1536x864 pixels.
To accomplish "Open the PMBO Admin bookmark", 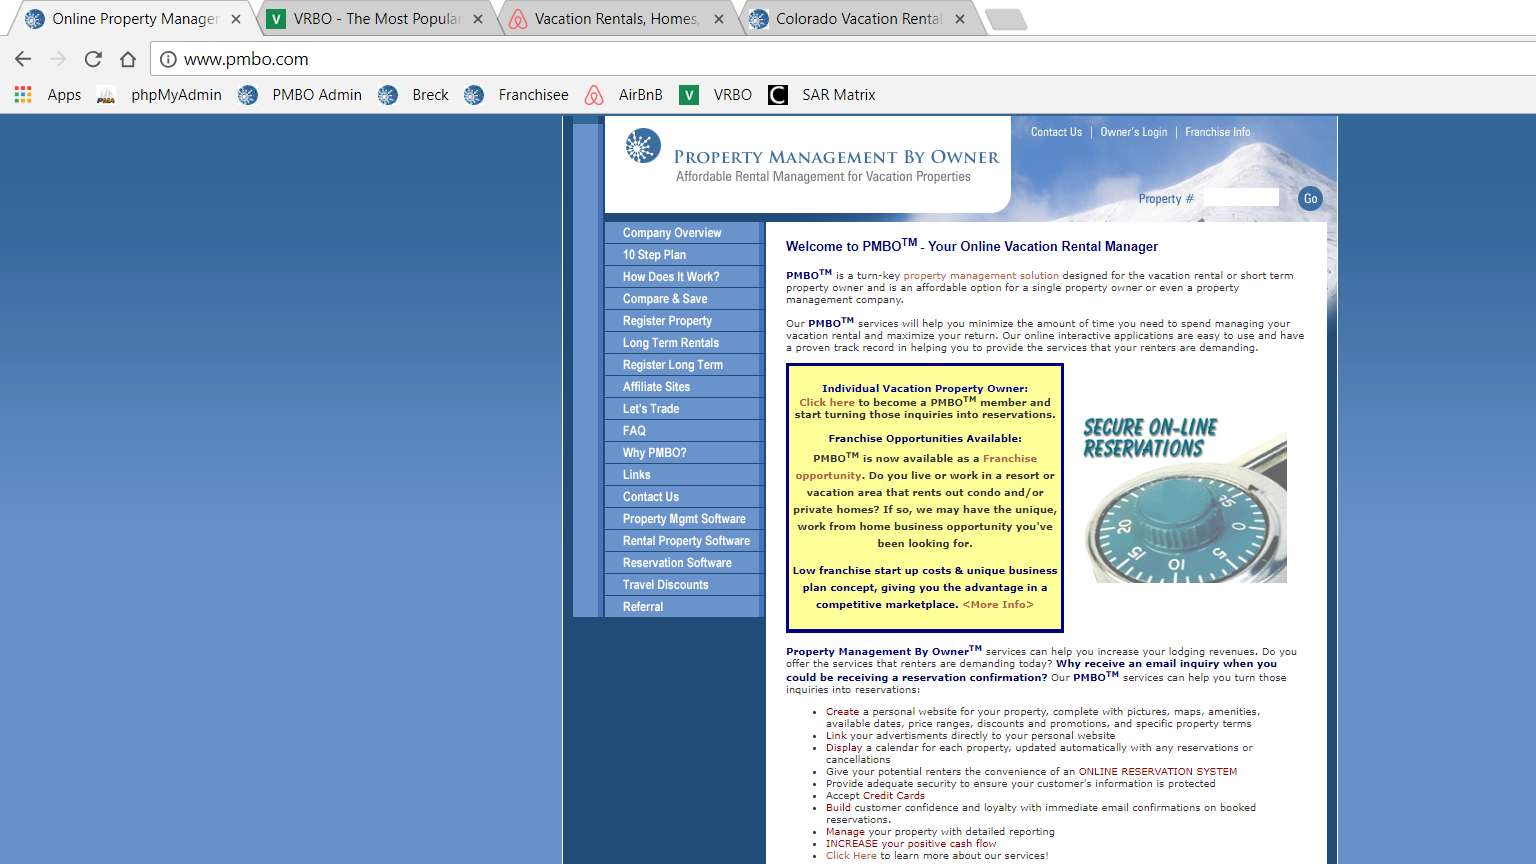I will click(300, 94).
